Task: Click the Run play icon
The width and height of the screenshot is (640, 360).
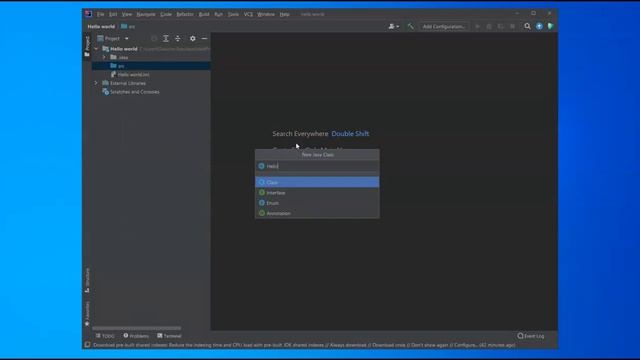Action: 477,27
